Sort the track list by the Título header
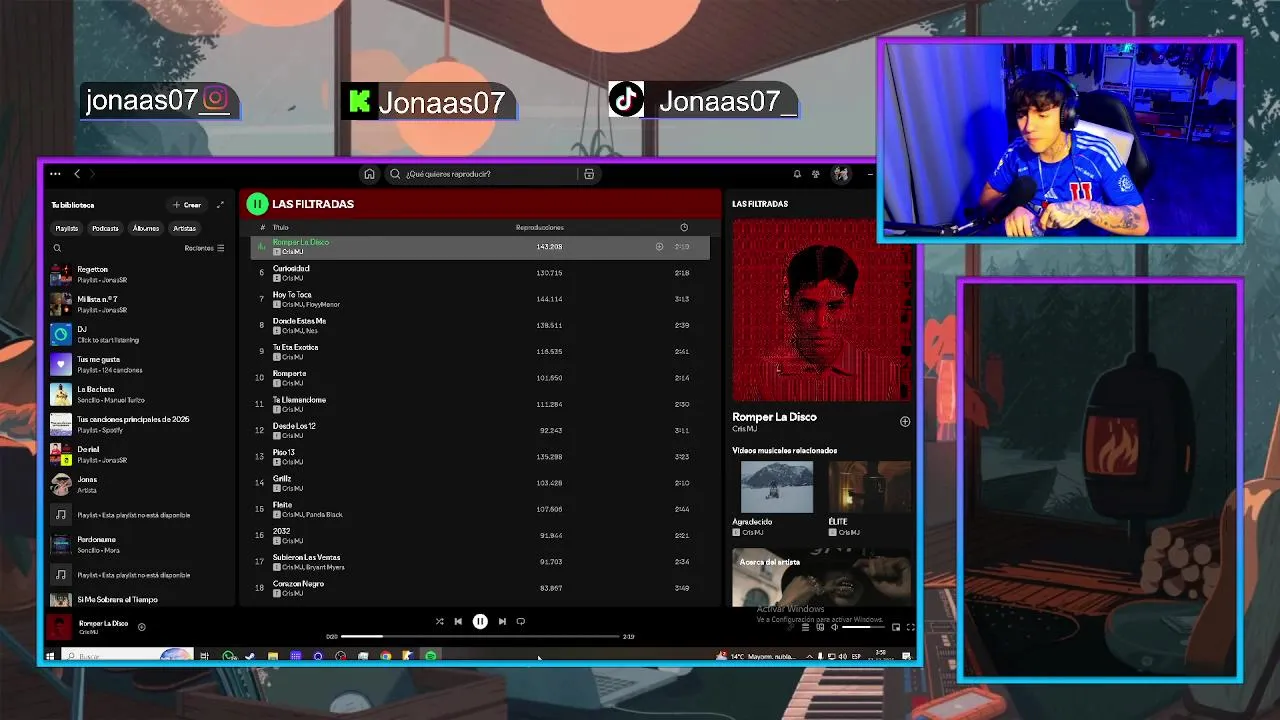1280x720 pixels. coord(280,228)
